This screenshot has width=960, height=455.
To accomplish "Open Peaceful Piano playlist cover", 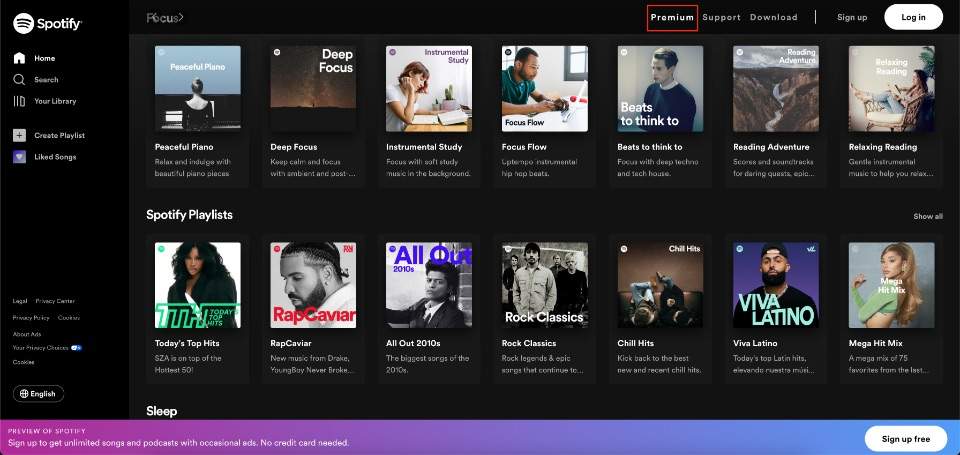I will pos(198,89).
